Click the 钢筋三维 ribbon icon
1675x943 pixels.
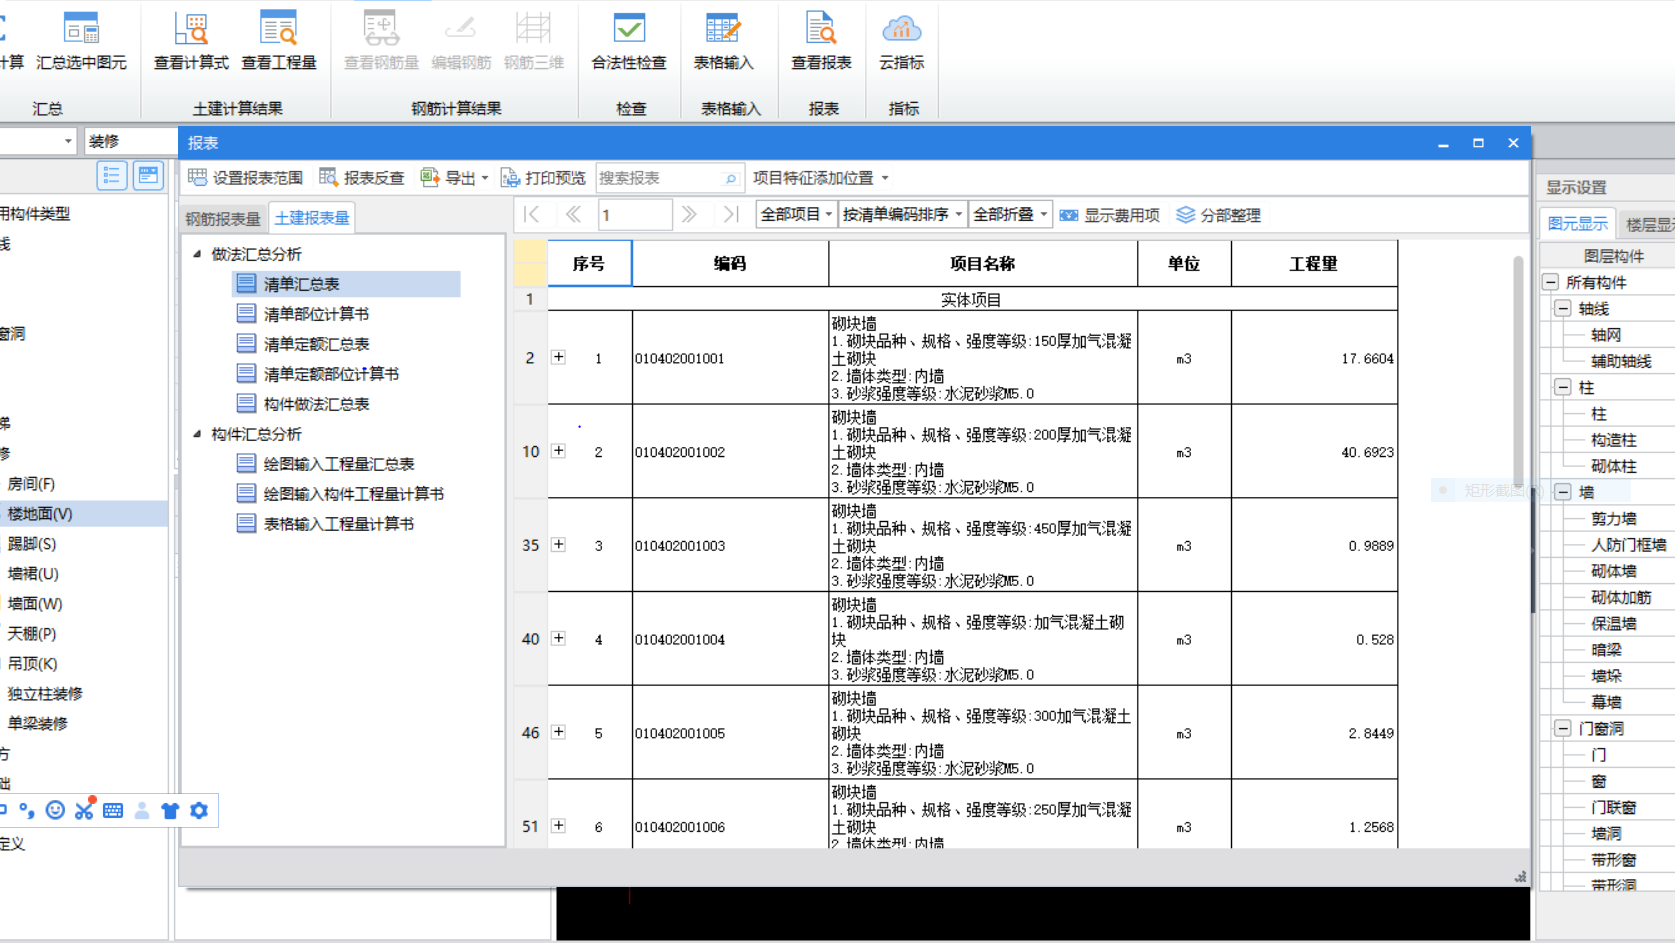(x=534, y=40)
